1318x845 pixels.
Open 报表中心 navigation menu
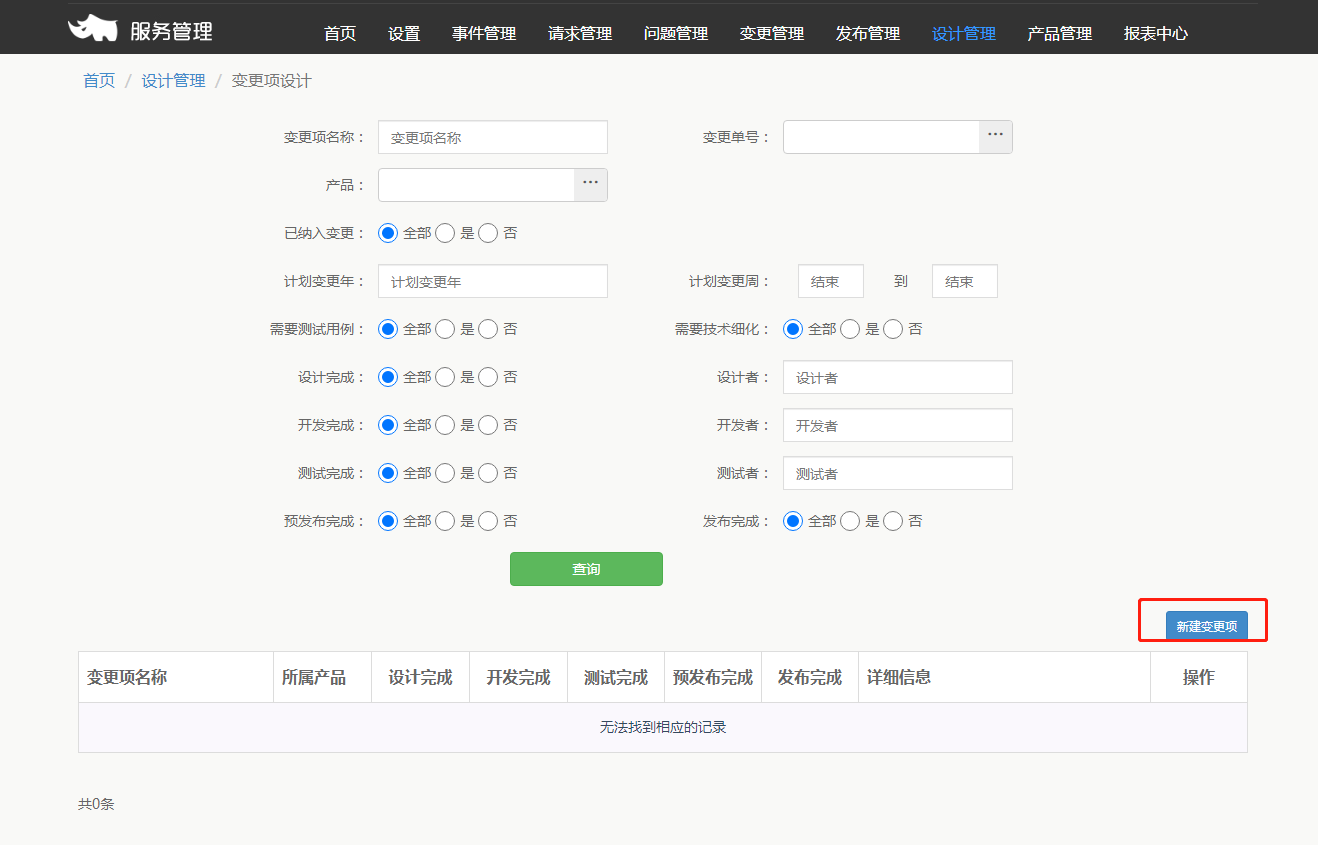click(x=1156, y=33)
